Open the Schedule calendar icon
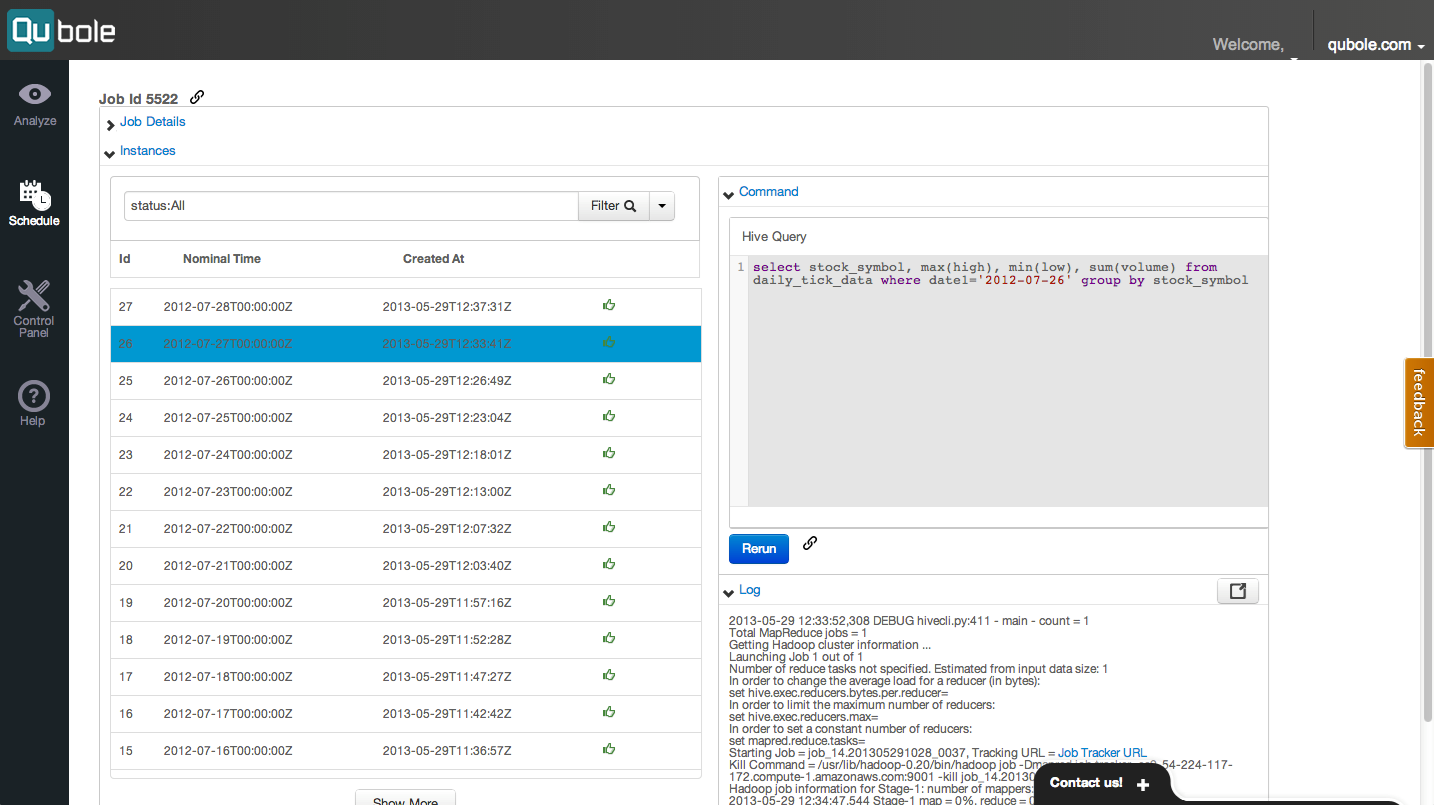This screenshot has width=1434, height=805. pos(34,194)
